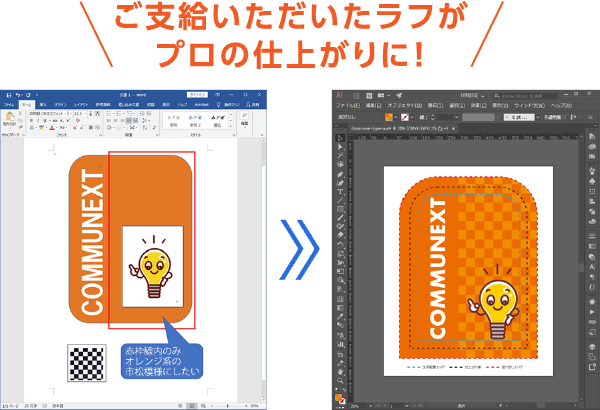Click the Undo arrow in Word title bar
The height and width of the screenshot is (410, 600).
[18, 93]
